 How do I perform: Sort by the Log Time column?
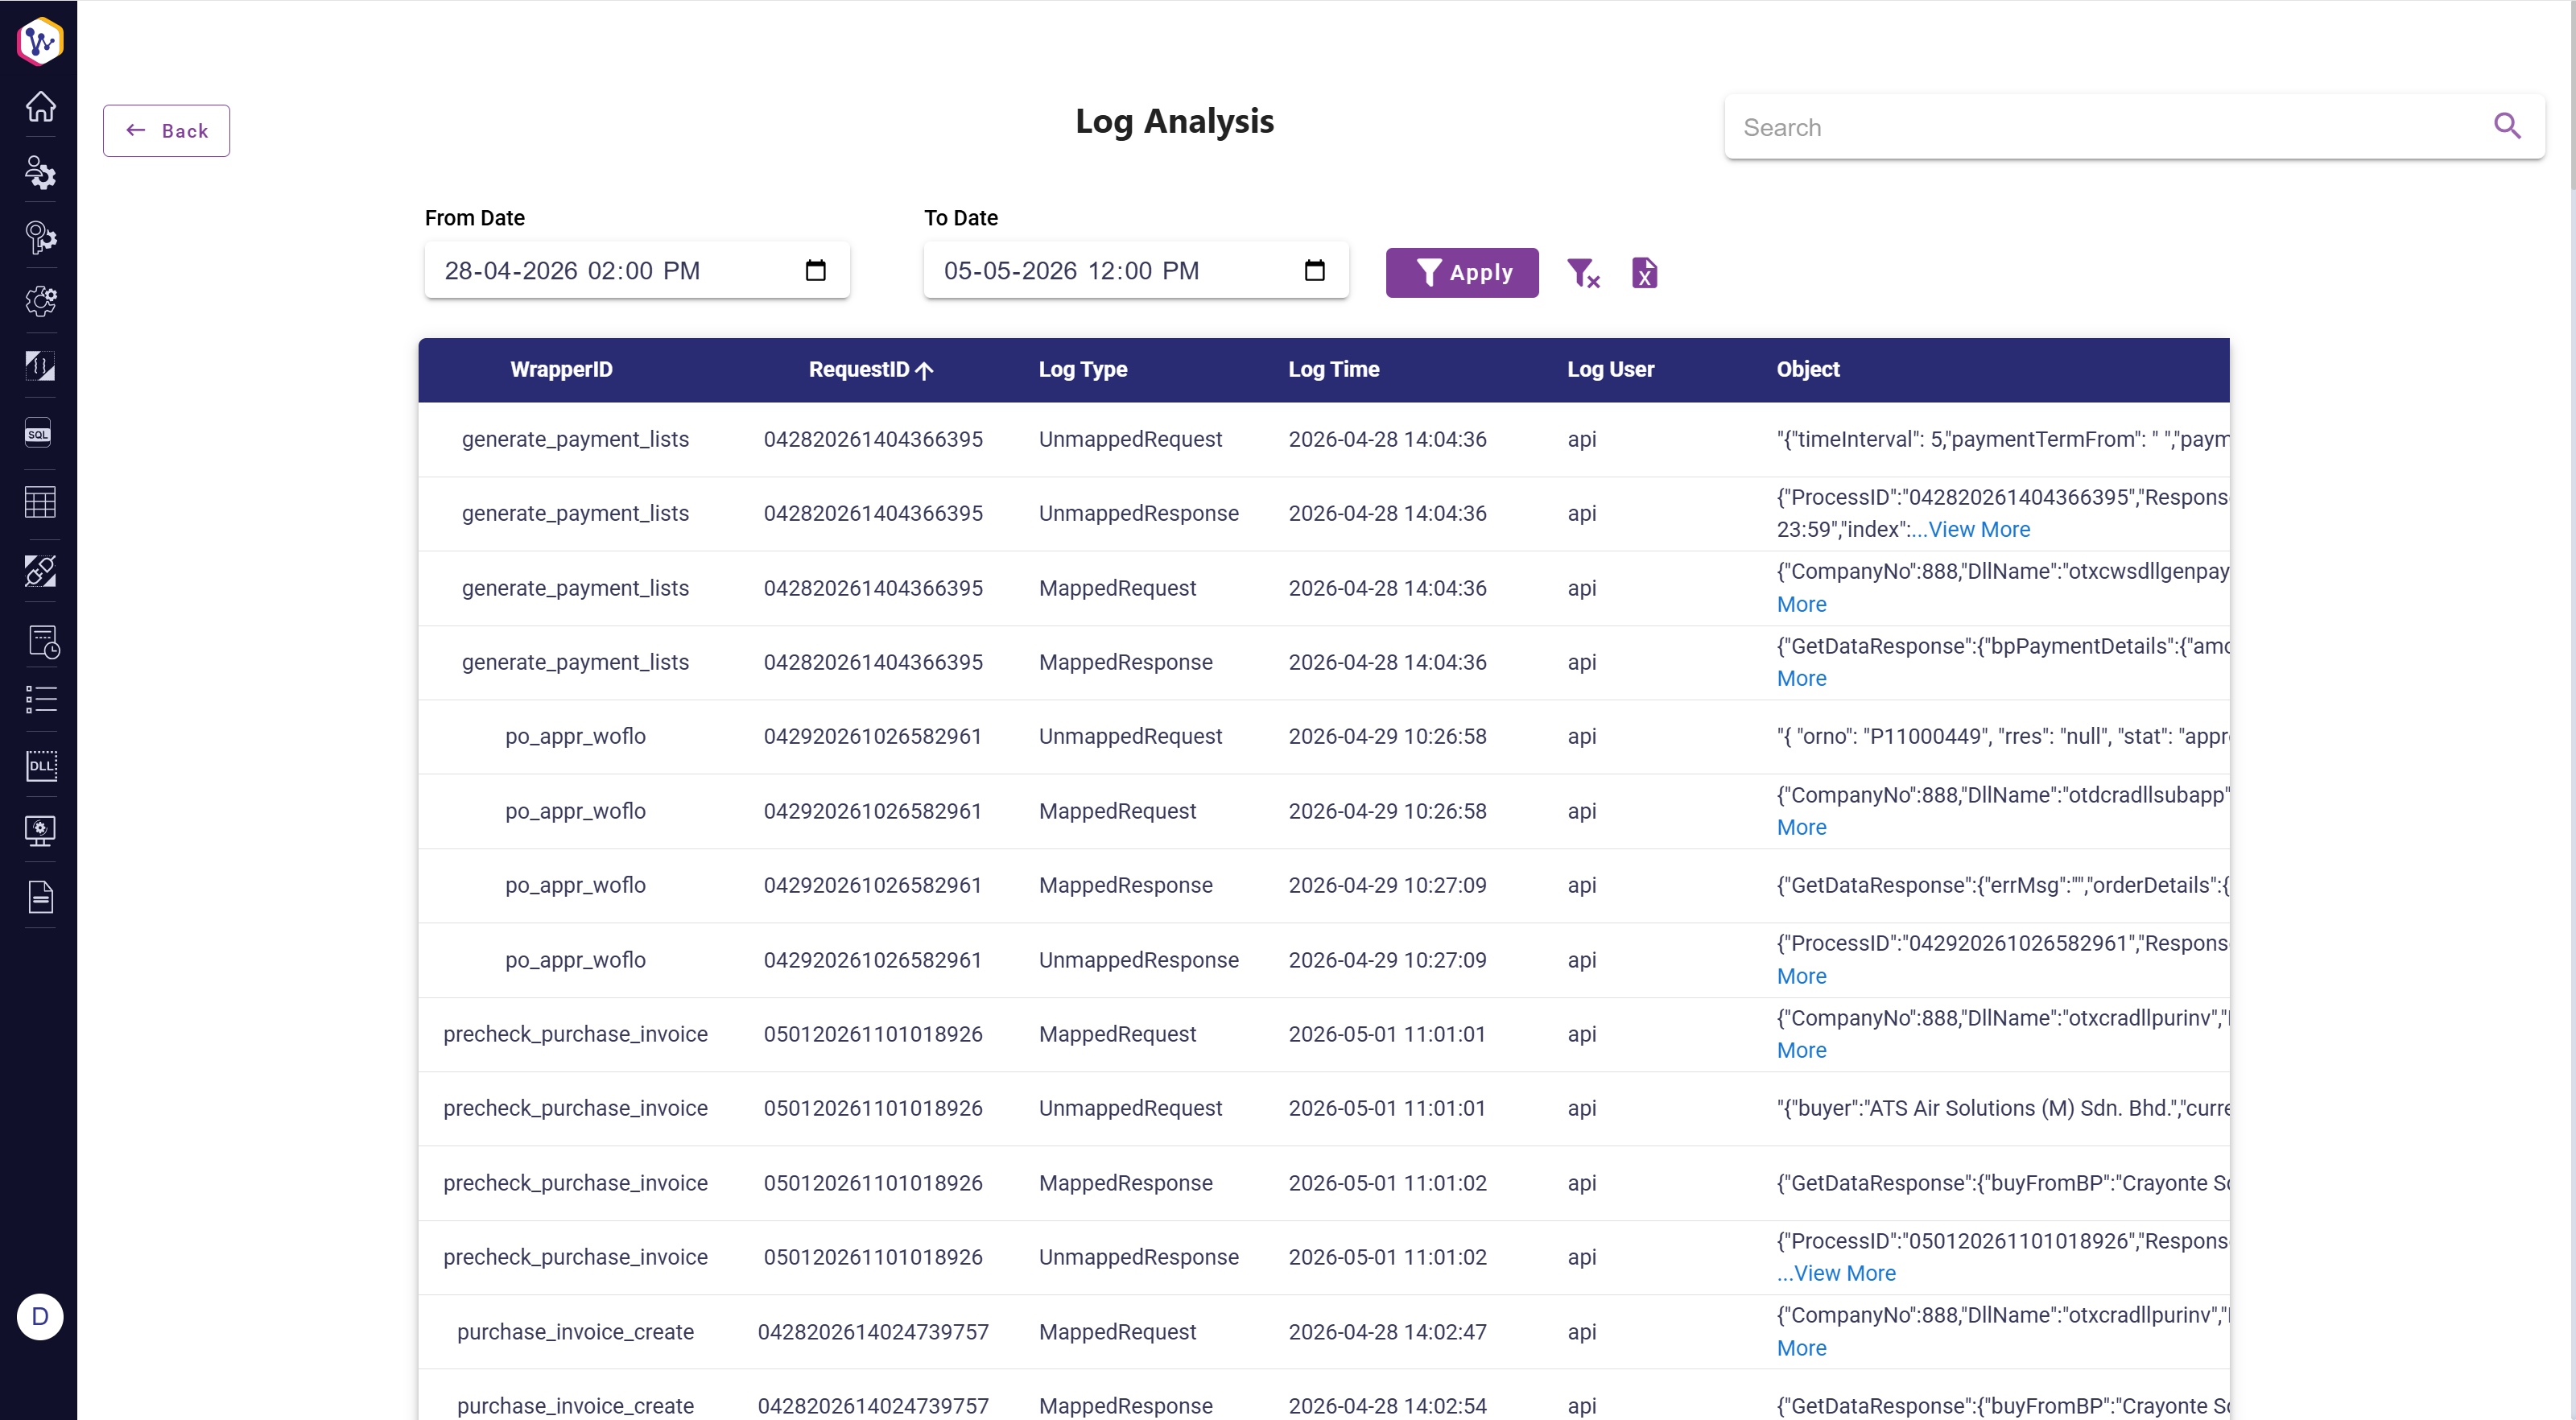pyautogui.click(x=1334, y=369)
